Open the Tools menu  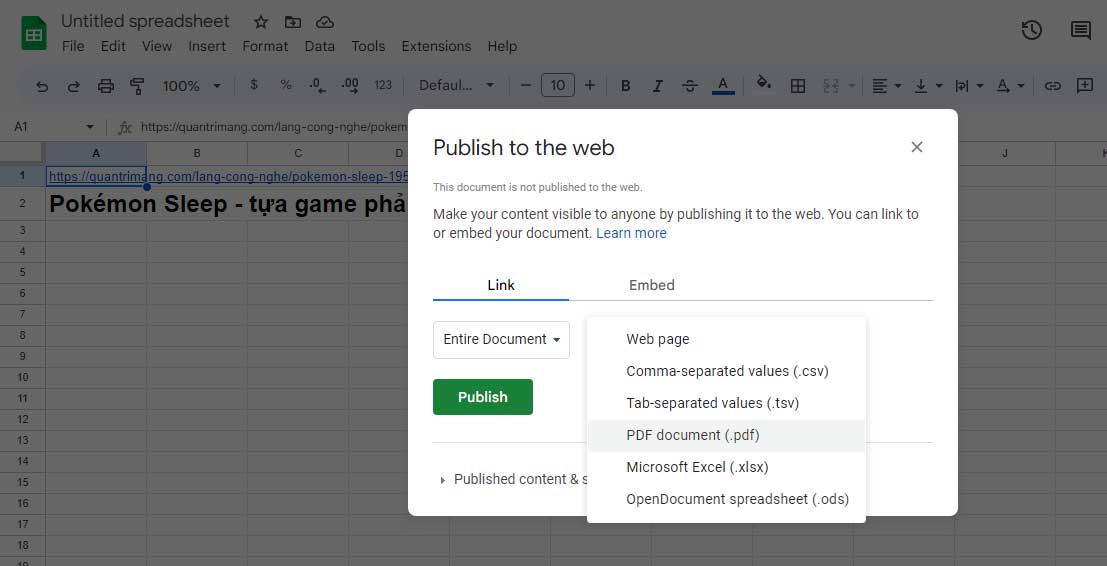(368, 47)
